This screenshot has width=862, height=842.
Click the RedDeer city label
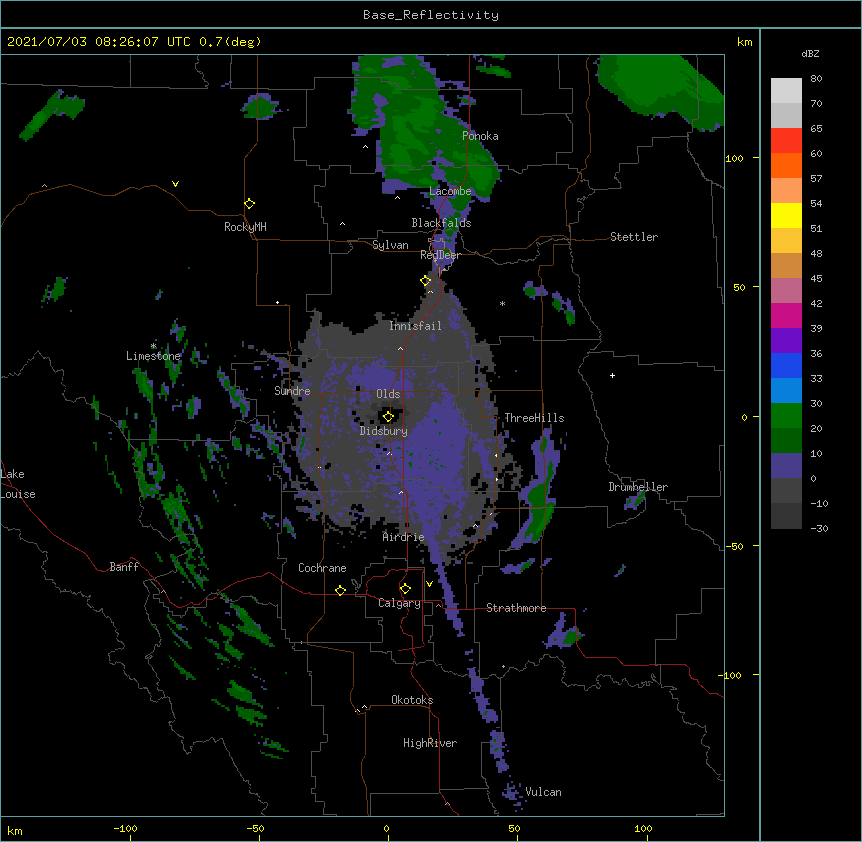point(440,255)
